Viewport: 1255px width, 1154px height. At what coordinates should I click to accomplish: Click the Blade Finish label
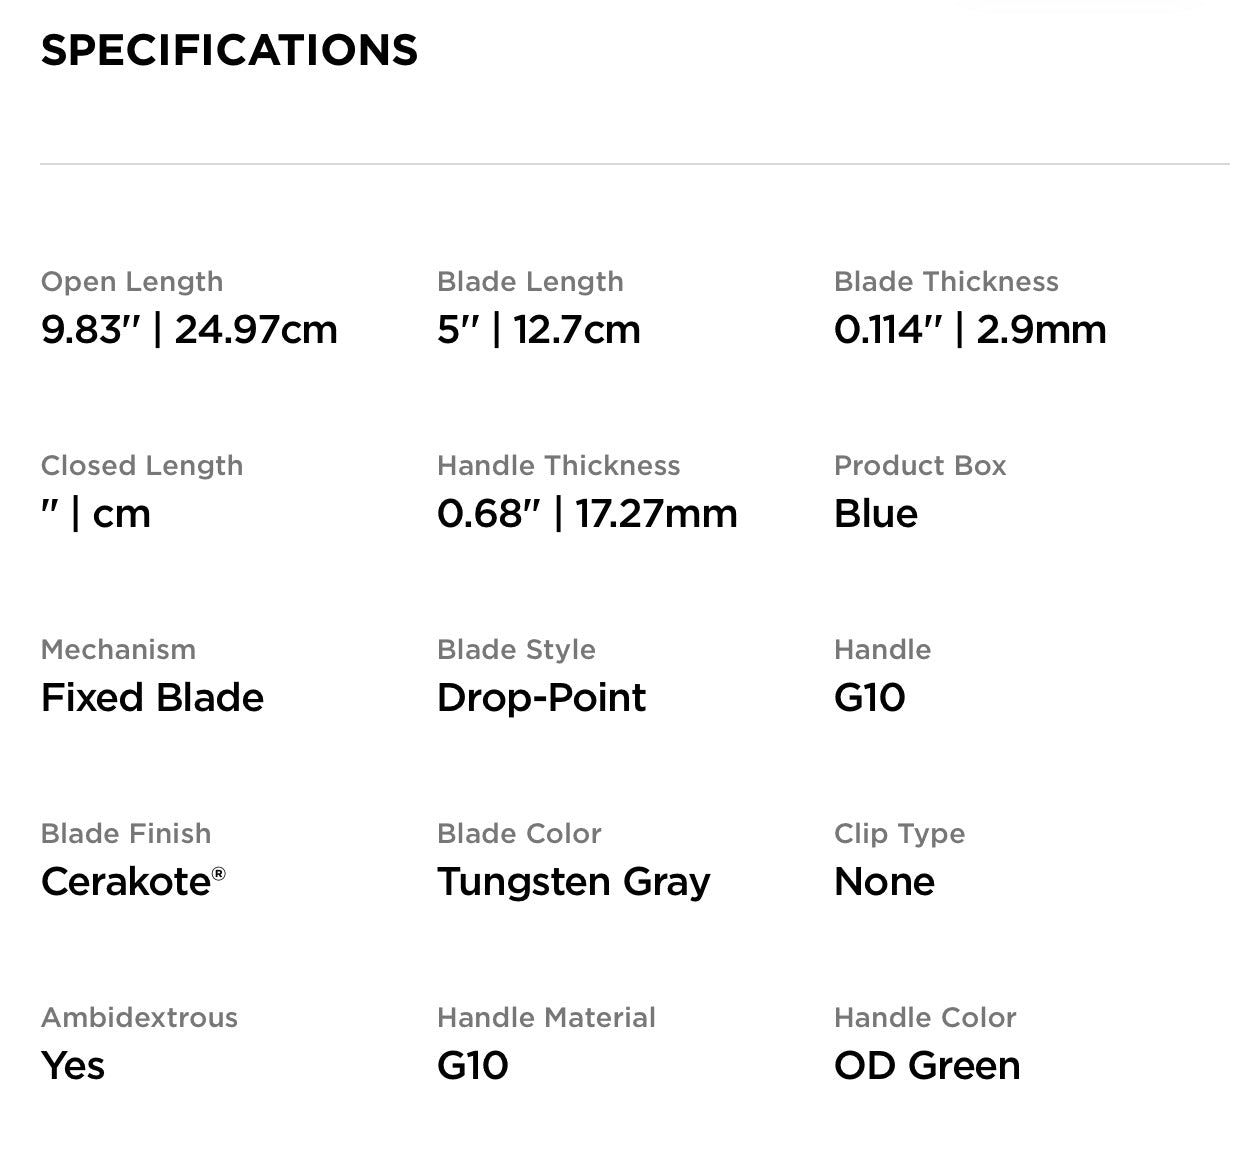[x=126, y=834]
